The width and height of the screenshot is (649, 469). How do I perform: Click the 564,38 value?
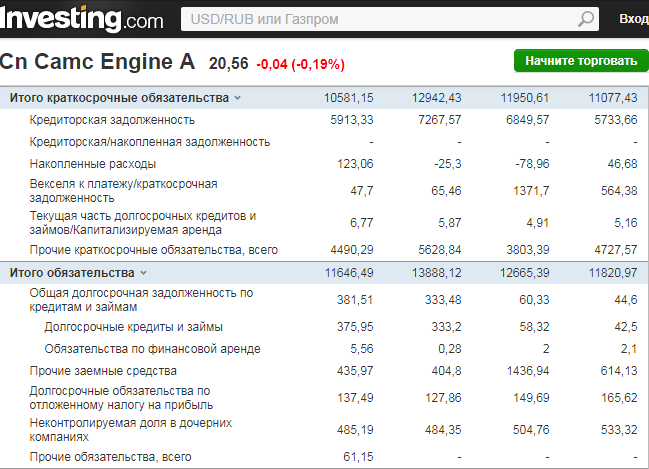point(619,191)
